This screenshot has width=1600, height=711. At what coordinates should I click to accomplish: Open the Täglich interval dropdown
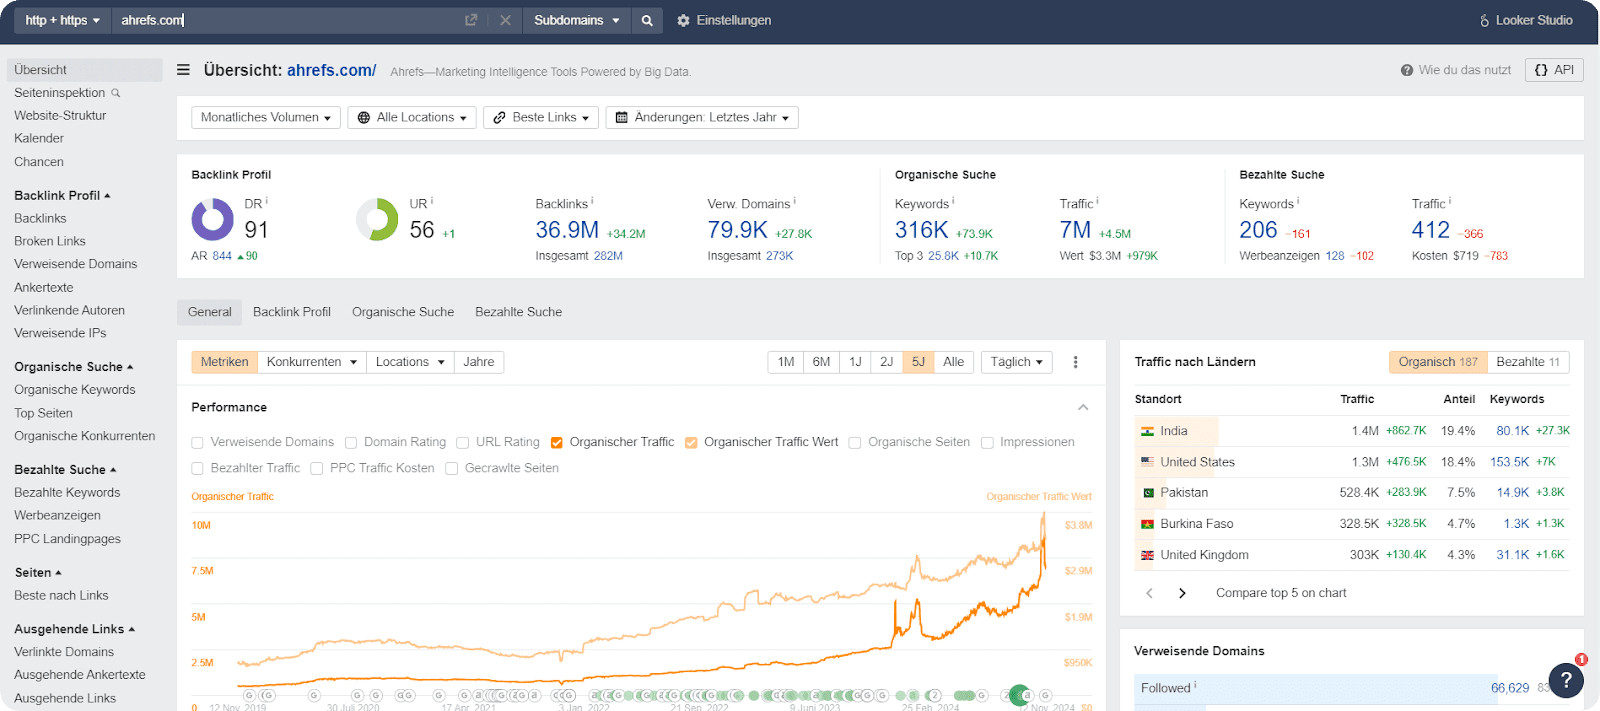[x=1017, y=362]
